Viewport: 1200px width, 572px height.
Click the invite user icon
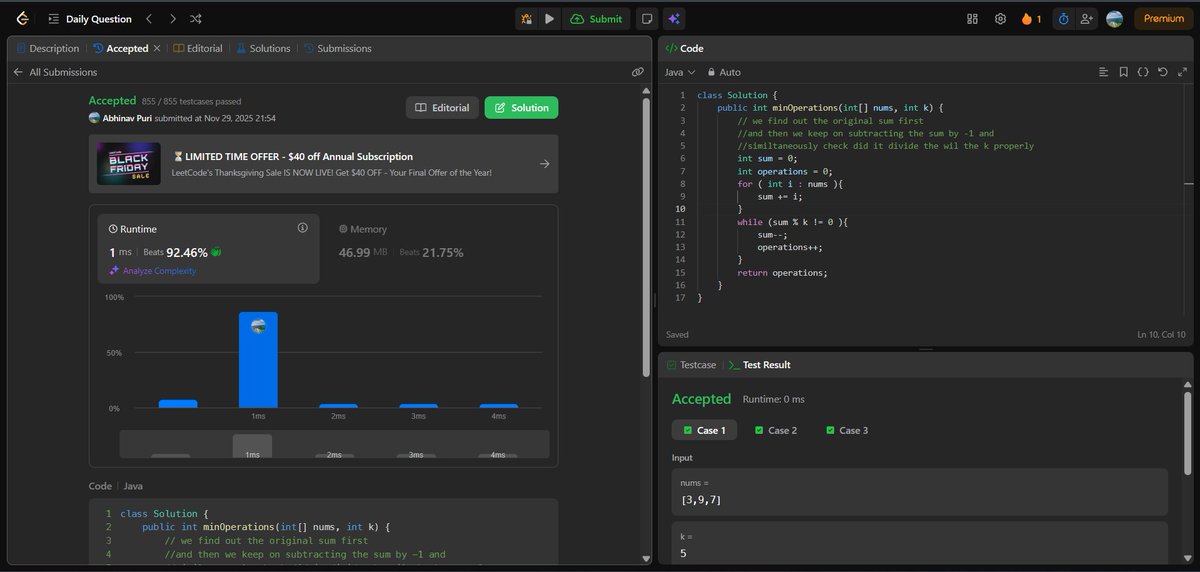1086,18
